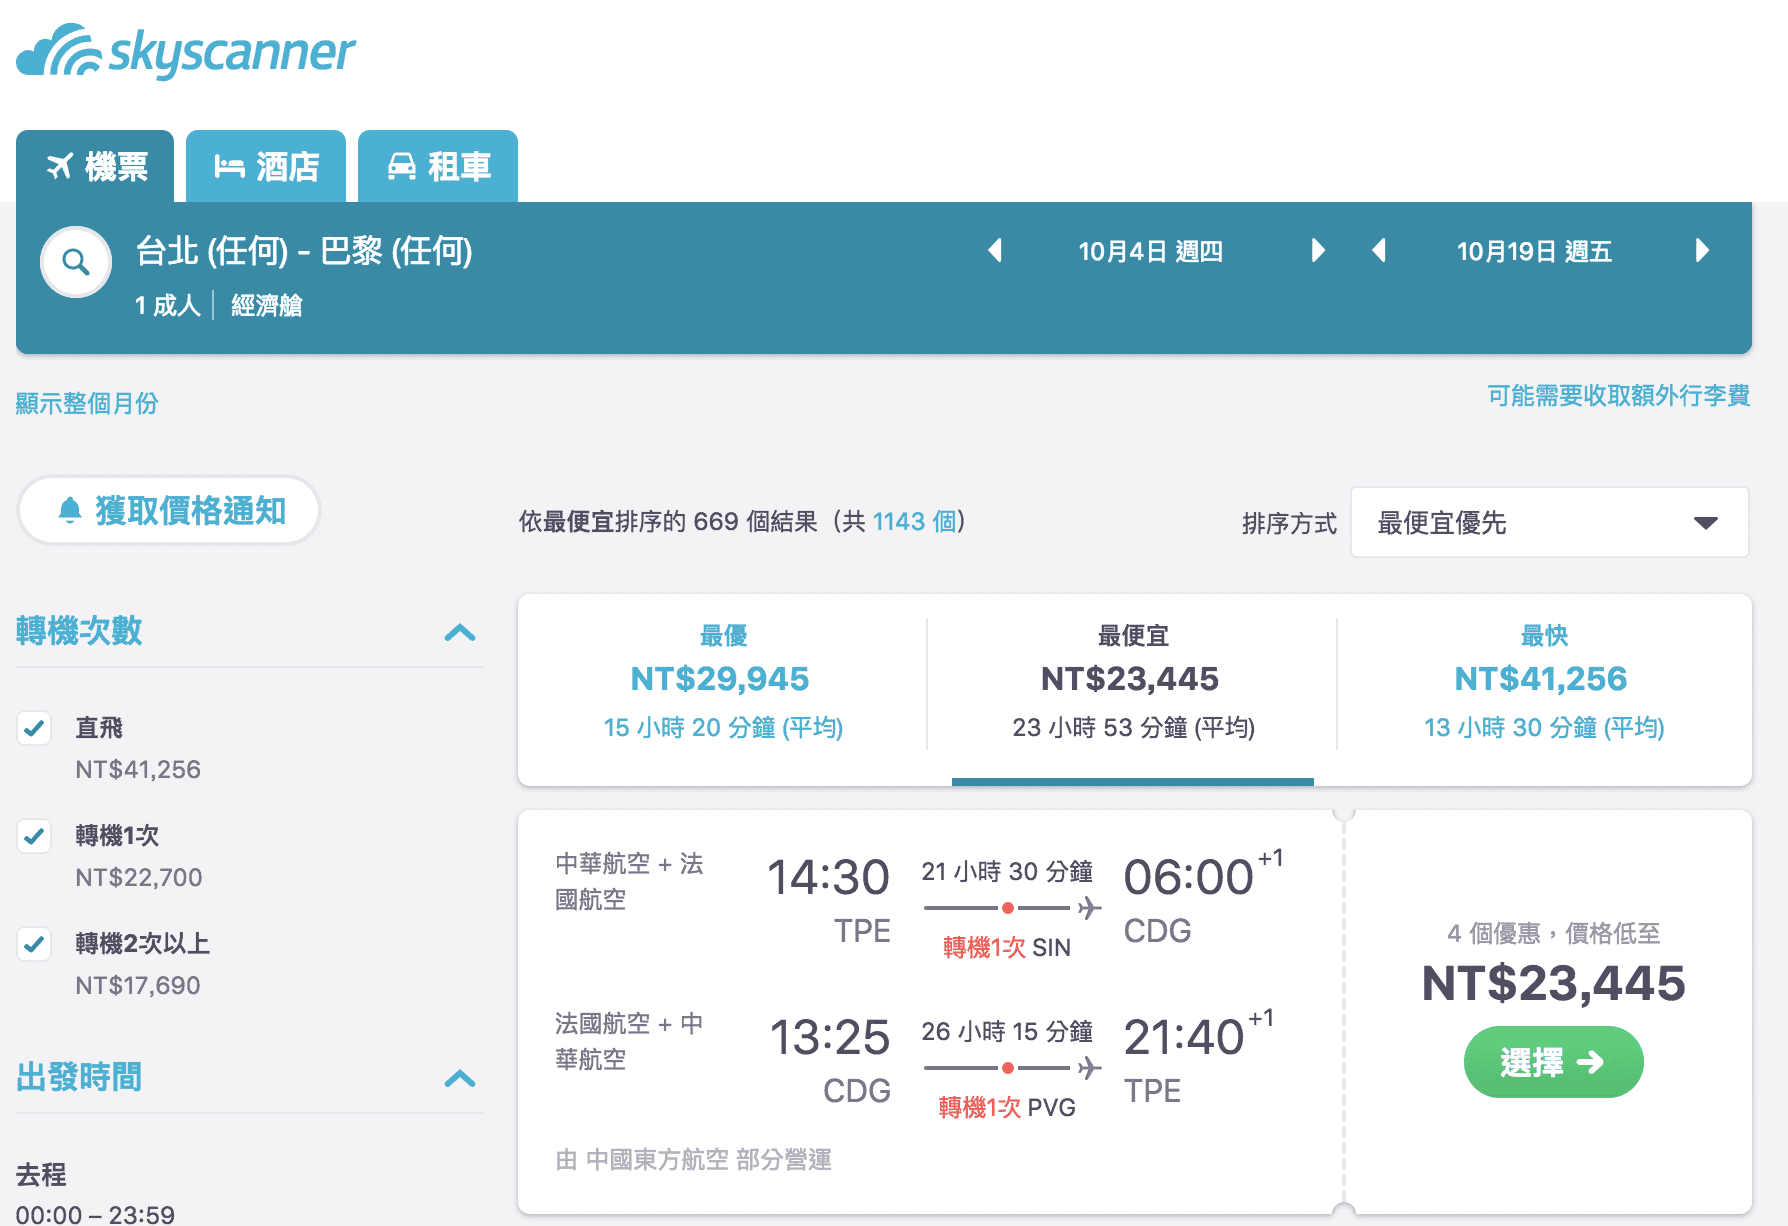Click 由 中國東方航空 部分營運 note

click(x=694, y=1159)
